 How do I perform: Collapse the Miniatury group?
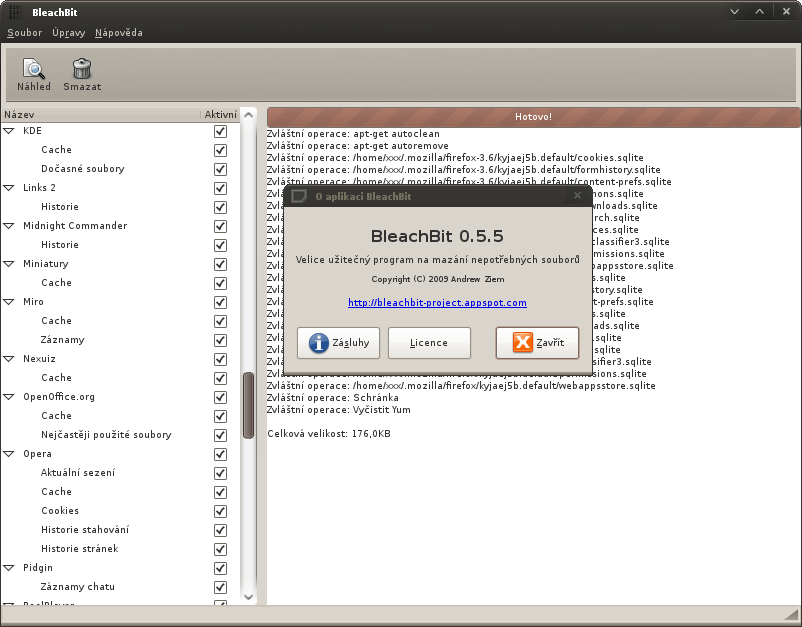click(x=9, y=264)
